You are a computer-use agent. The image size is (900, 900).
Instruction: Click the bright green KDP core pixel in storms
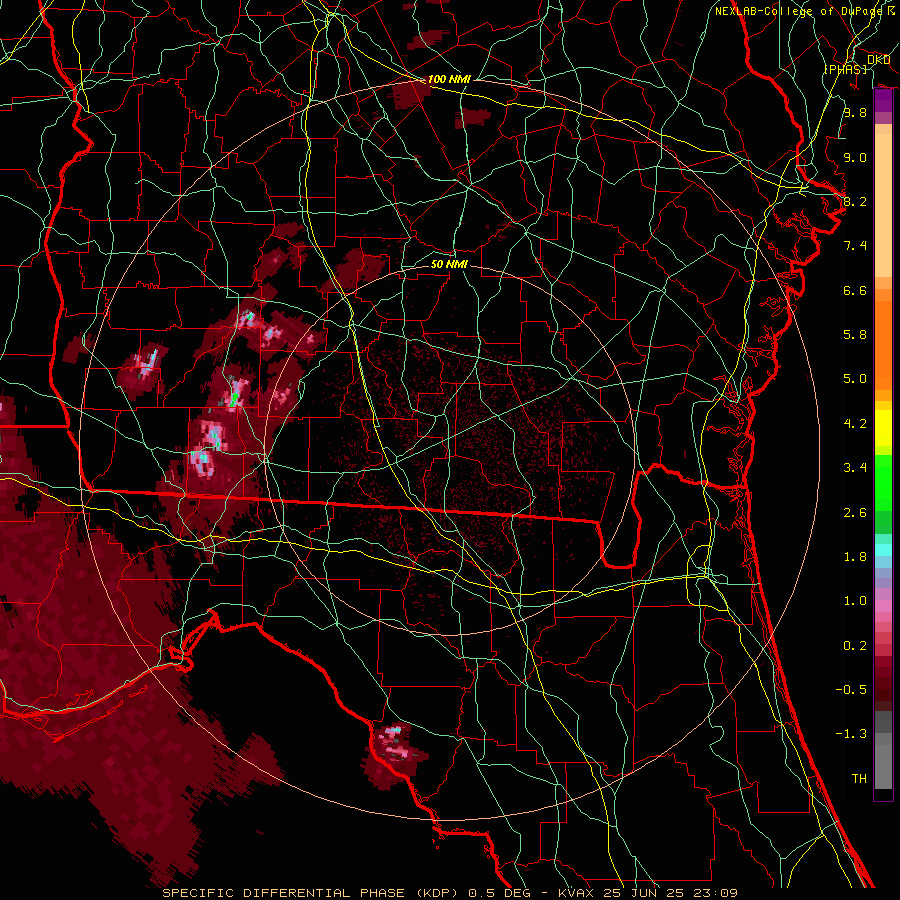tap(234, 398)
